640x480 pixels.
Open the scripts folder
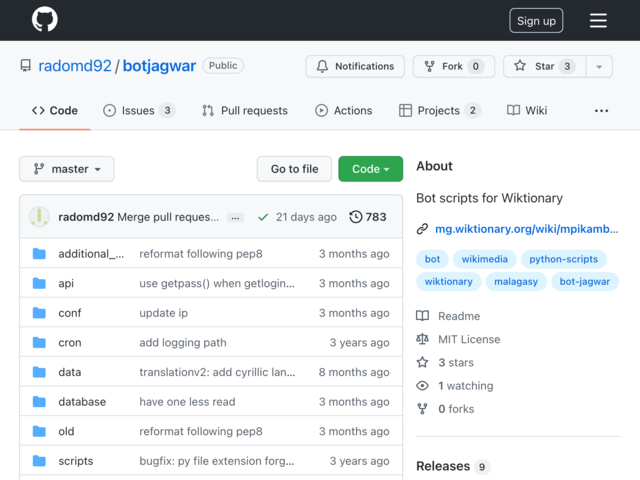coord(76,461)
